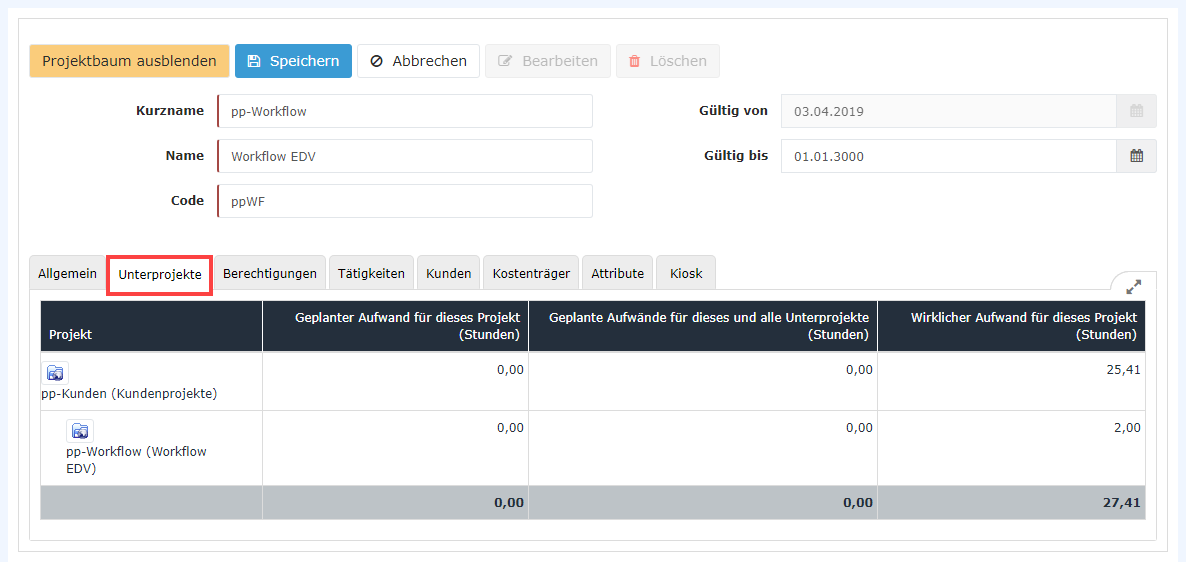Click the Kurzname field containing pp-Workflow

(405, 111)
